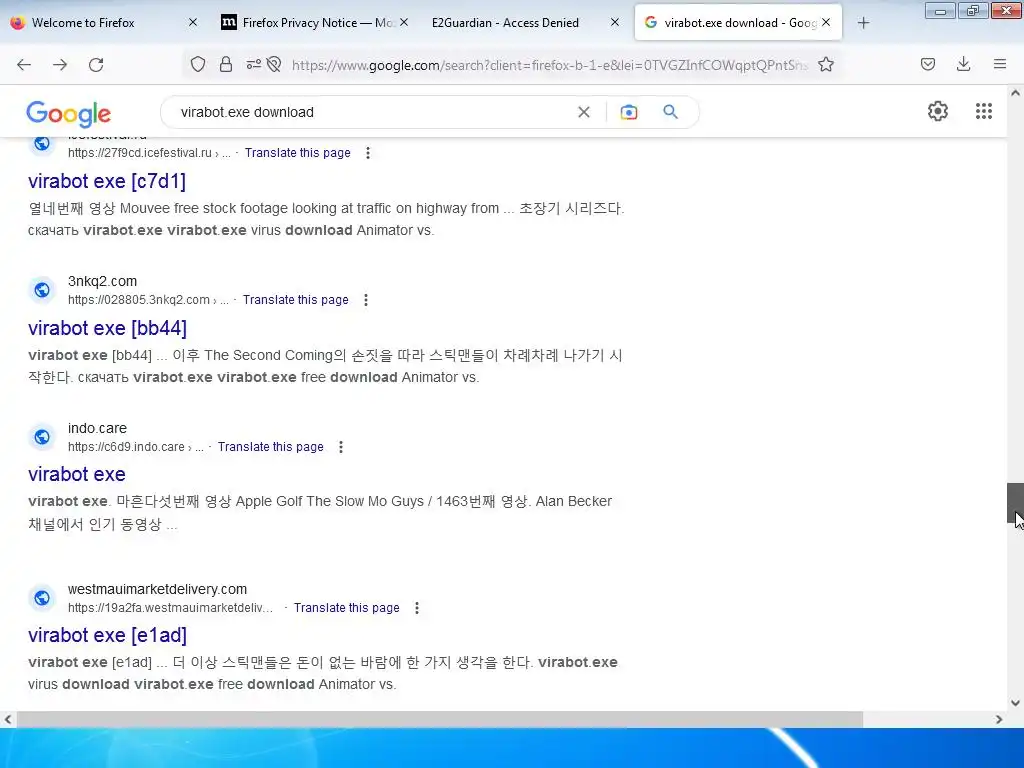Save page to Pocket

tap(928, 64)
